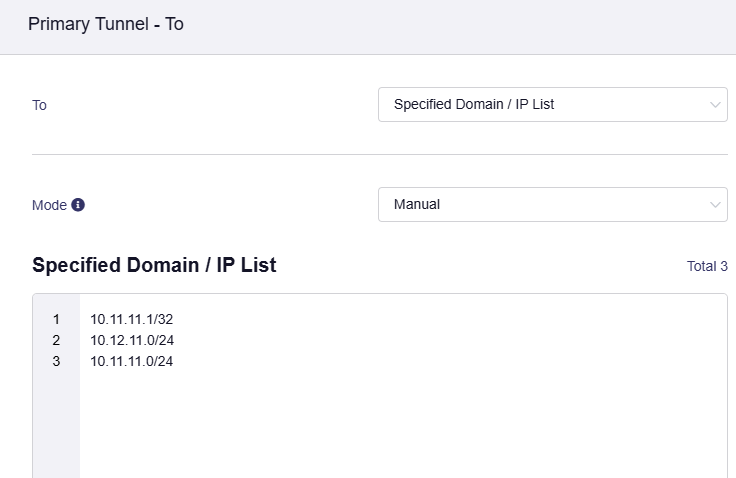The width and height of the screenshot is (736, 478).
Task: Click the 10.11.11.1/32 entry in list
Action: [132, 319]
